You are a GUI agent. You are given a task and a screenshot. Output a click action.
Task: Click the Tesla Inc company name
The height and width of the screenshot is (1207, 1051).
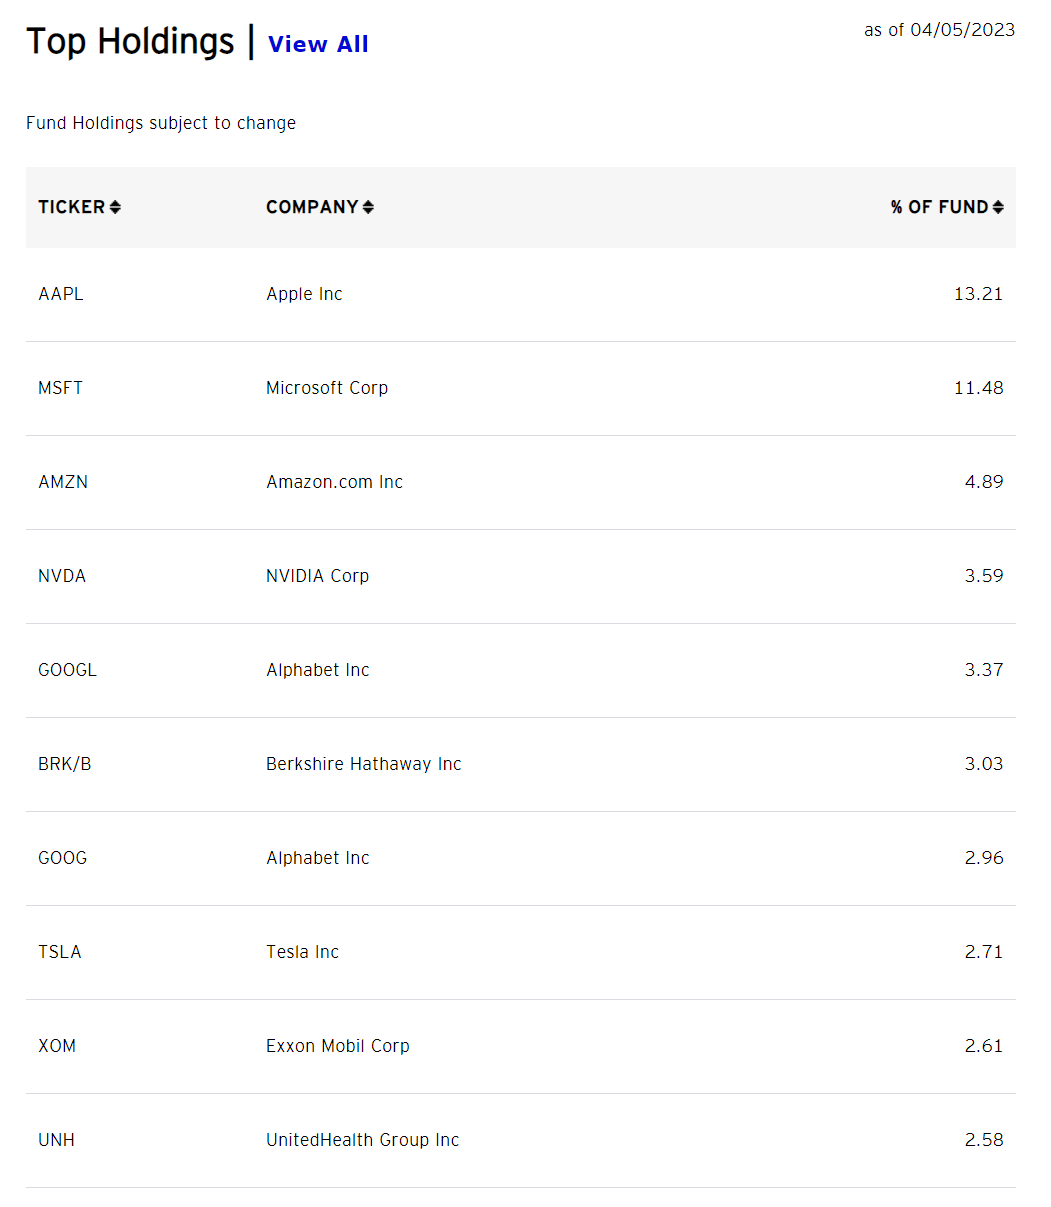(x=302, y=951)
